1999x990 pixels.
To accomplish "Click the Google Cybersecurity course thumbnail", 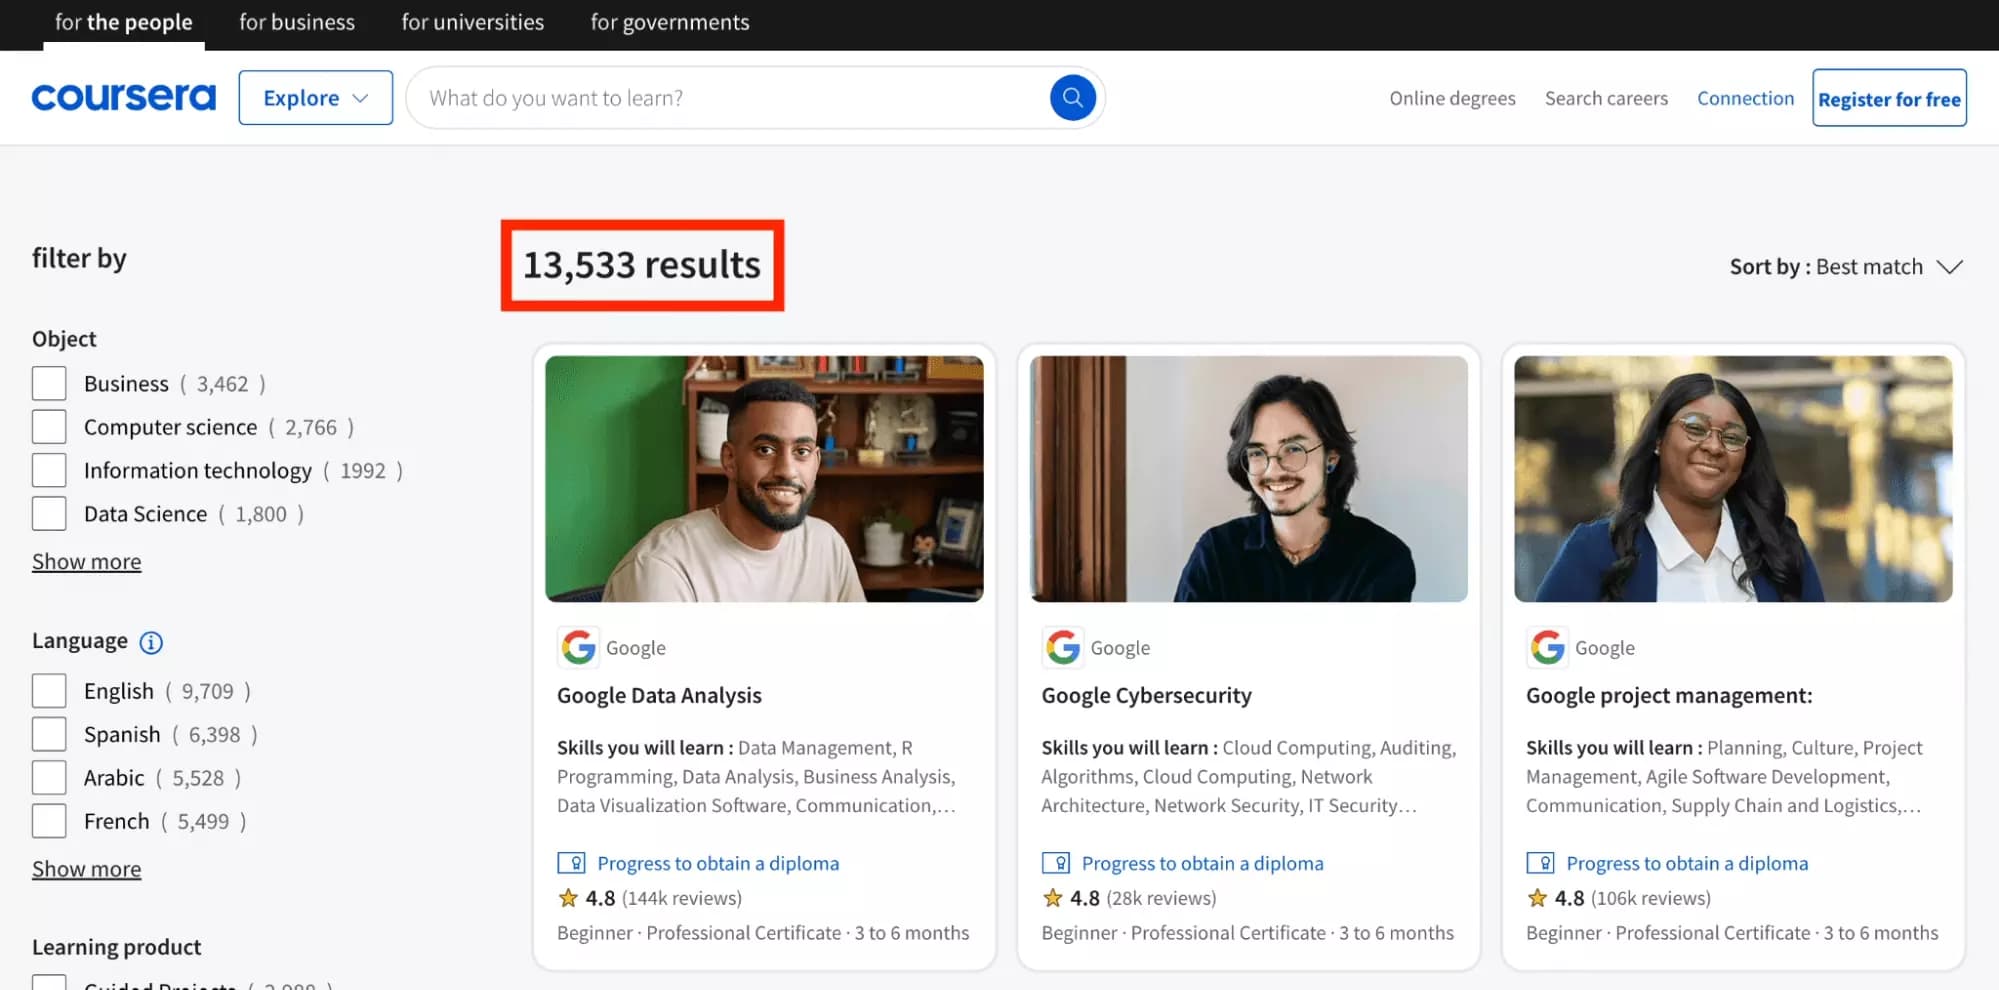I will tap(1249, 479).
